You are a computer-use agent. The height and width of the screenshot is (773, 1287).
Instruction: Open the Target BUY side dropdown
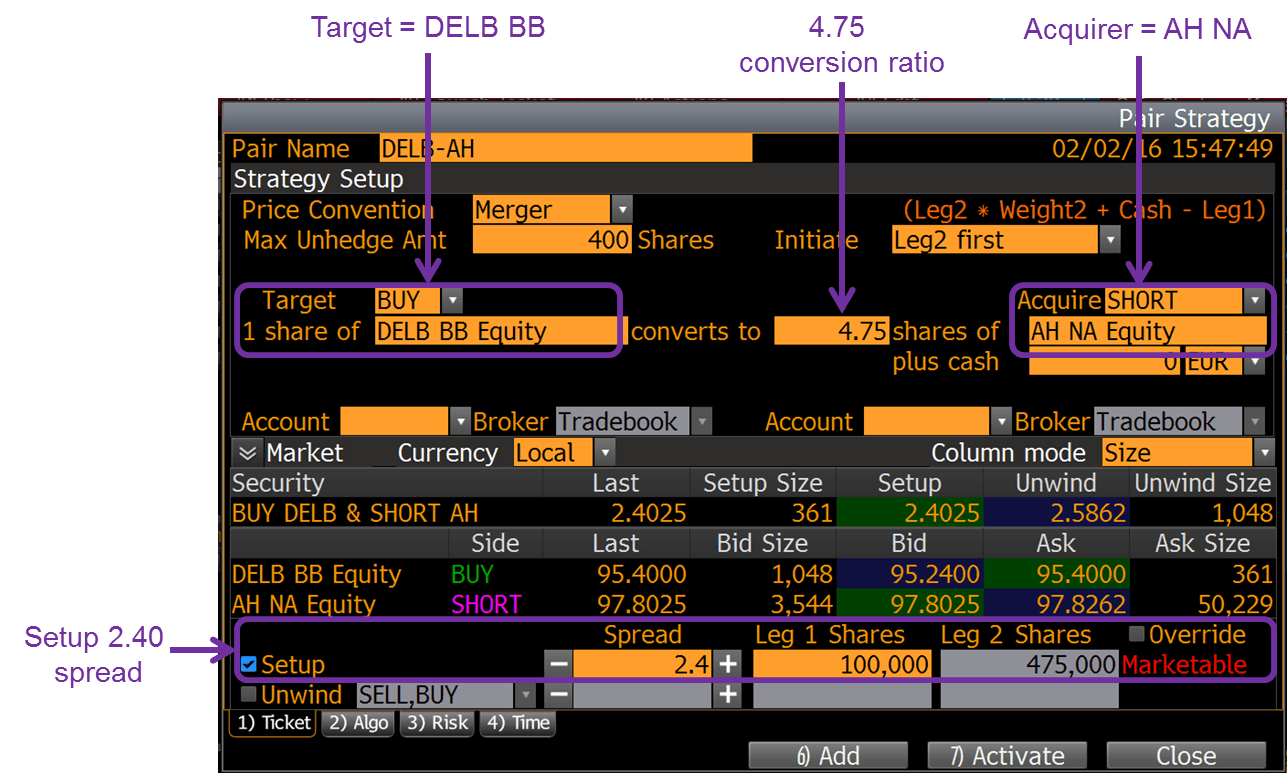tap(452, 300)
